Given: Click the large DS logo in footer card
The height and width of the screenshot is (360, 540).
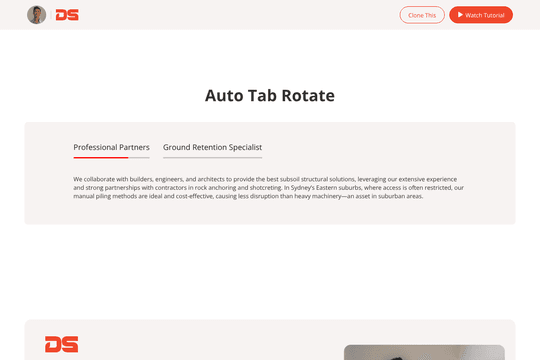Looking at the screenshot, I should tap(62, 344).
